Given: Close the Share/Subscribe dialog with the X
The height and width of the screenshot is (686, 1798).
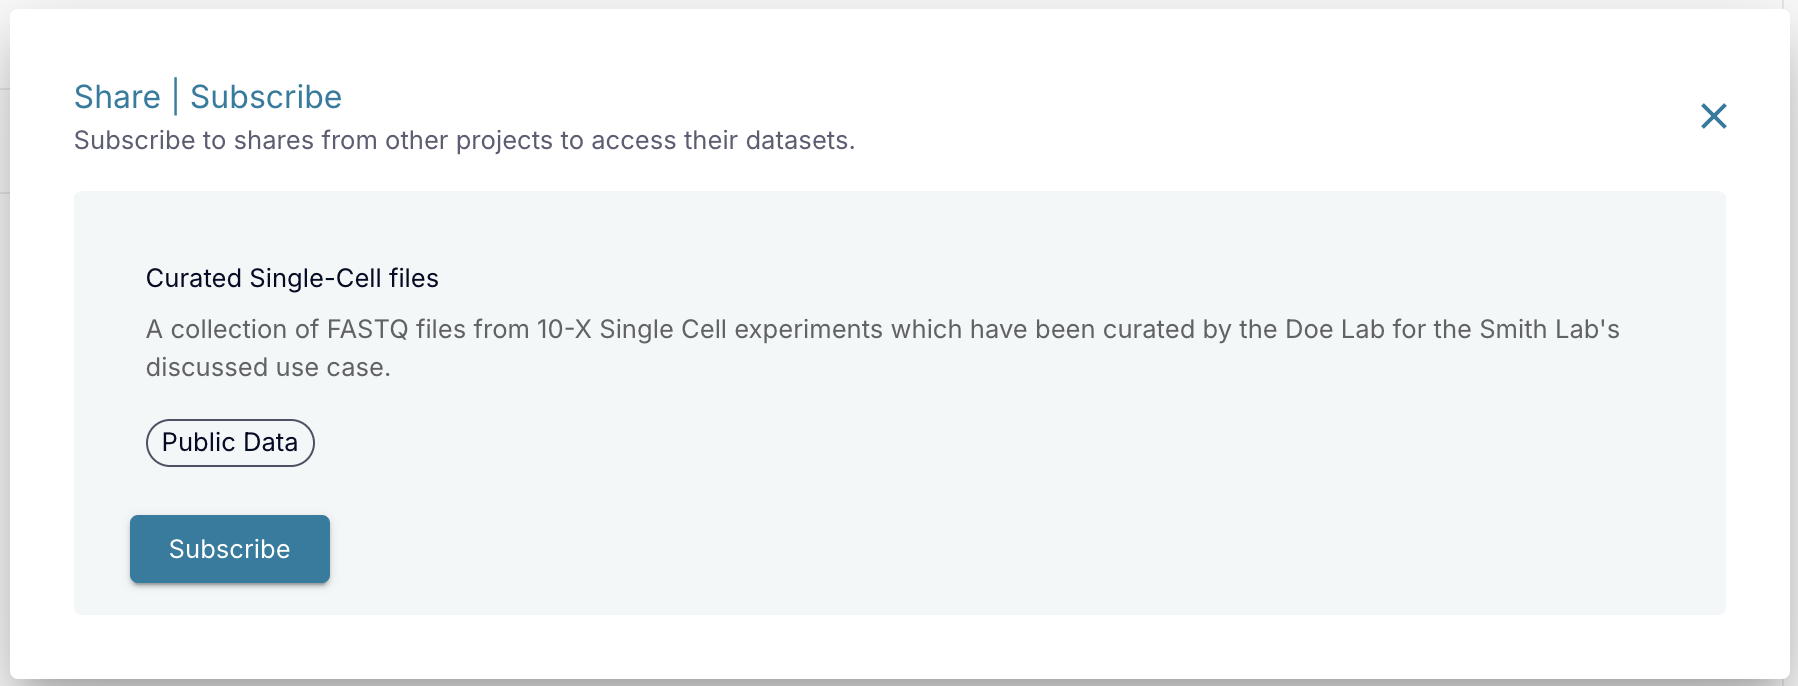Looking at the screenshot, I should click(1713, 116).
